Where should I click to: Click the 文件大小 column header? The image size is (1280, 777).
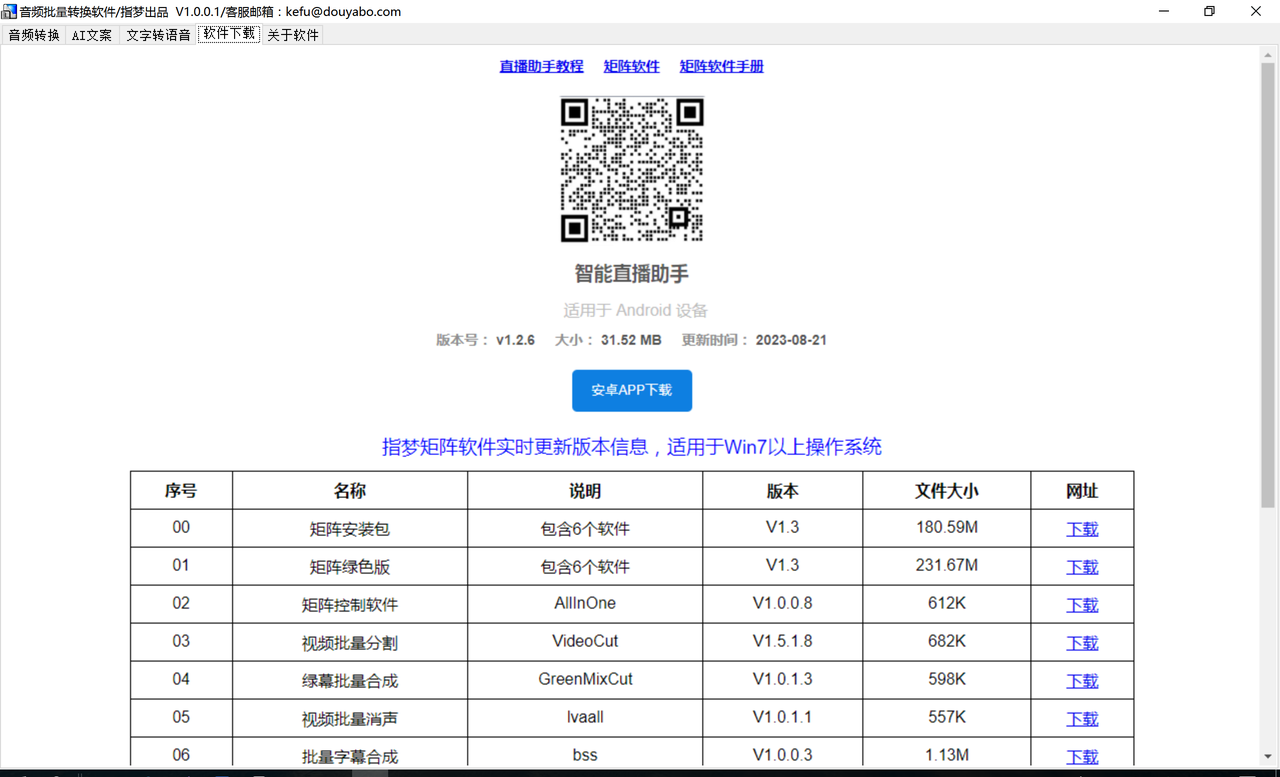947,491
